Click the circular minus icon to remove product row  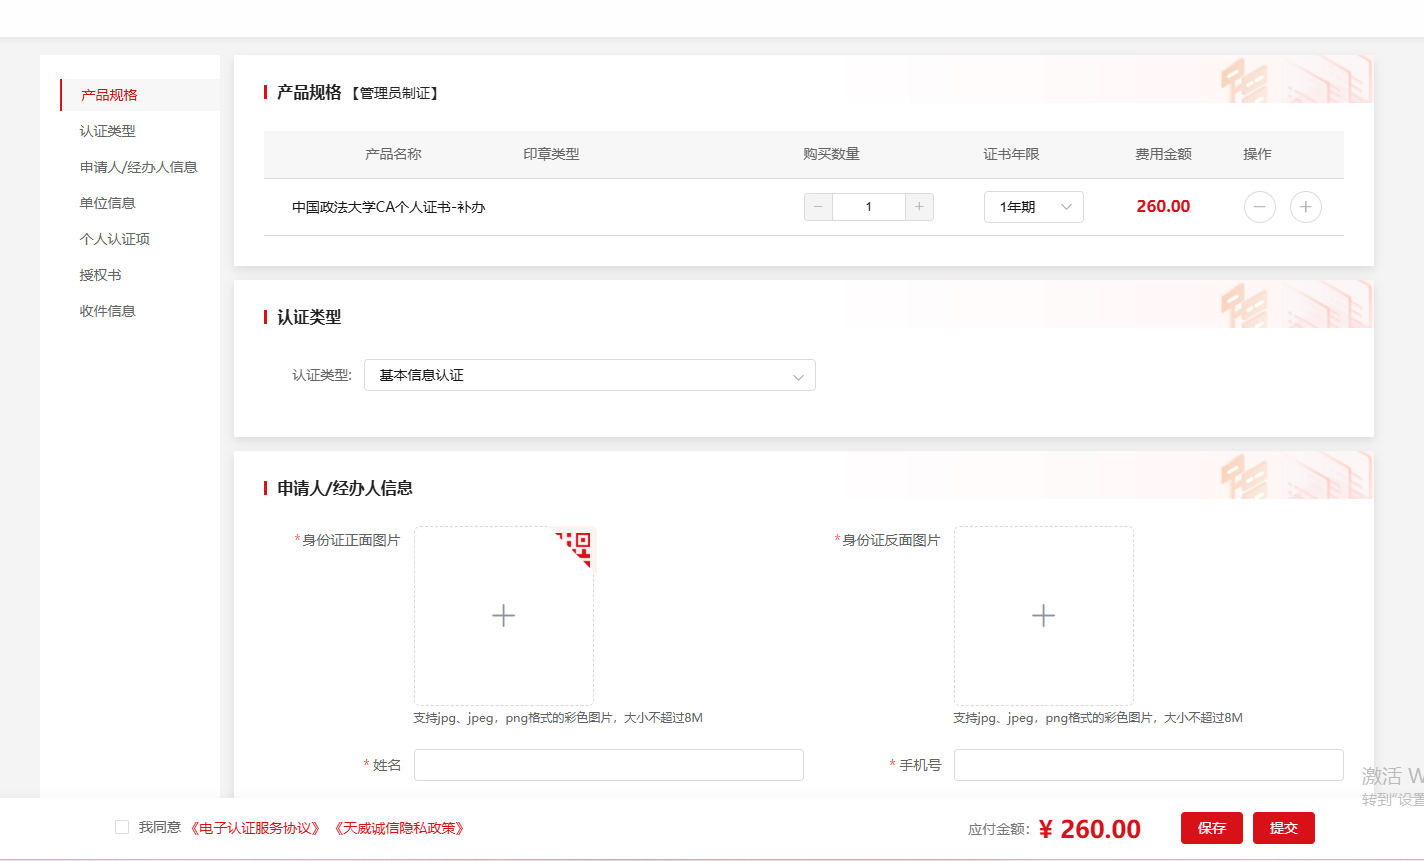pos(1259,207)
